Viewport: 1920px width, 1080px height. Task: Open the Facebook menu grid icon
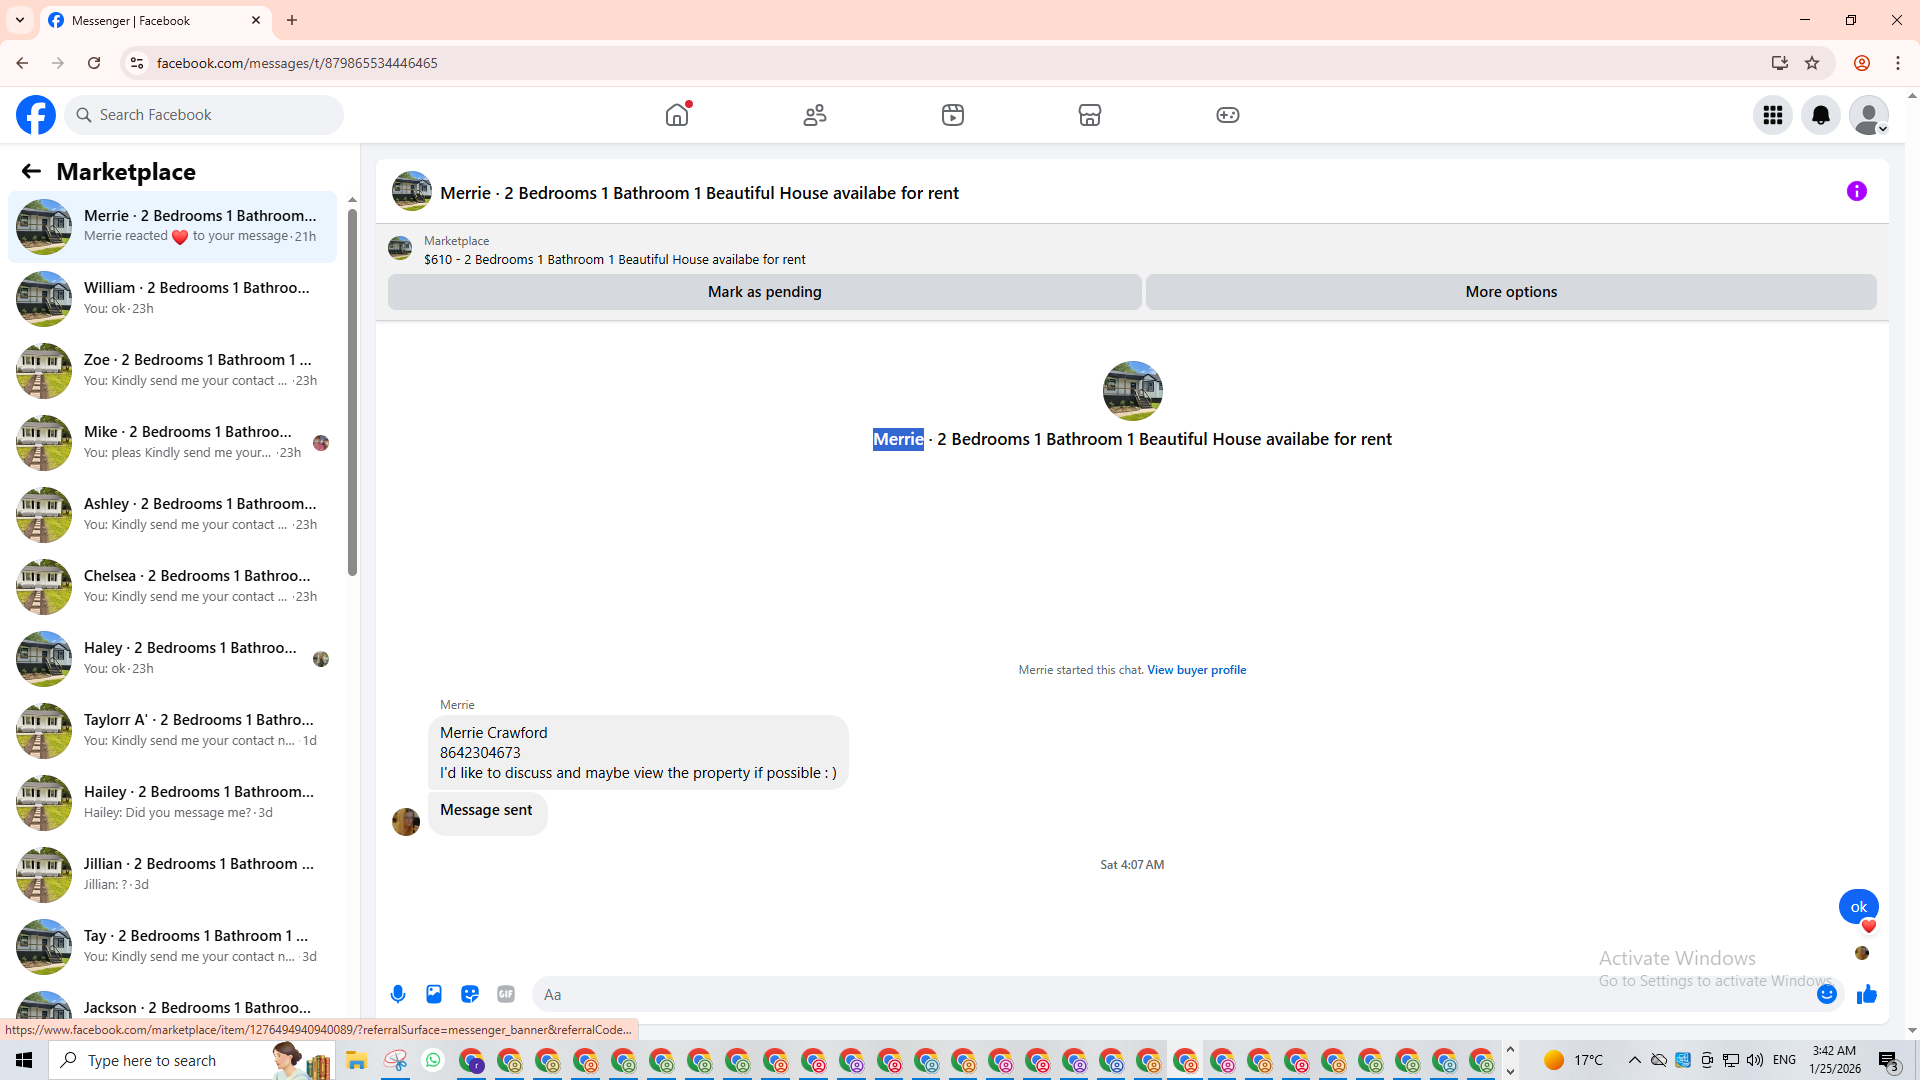(1773, 115)
